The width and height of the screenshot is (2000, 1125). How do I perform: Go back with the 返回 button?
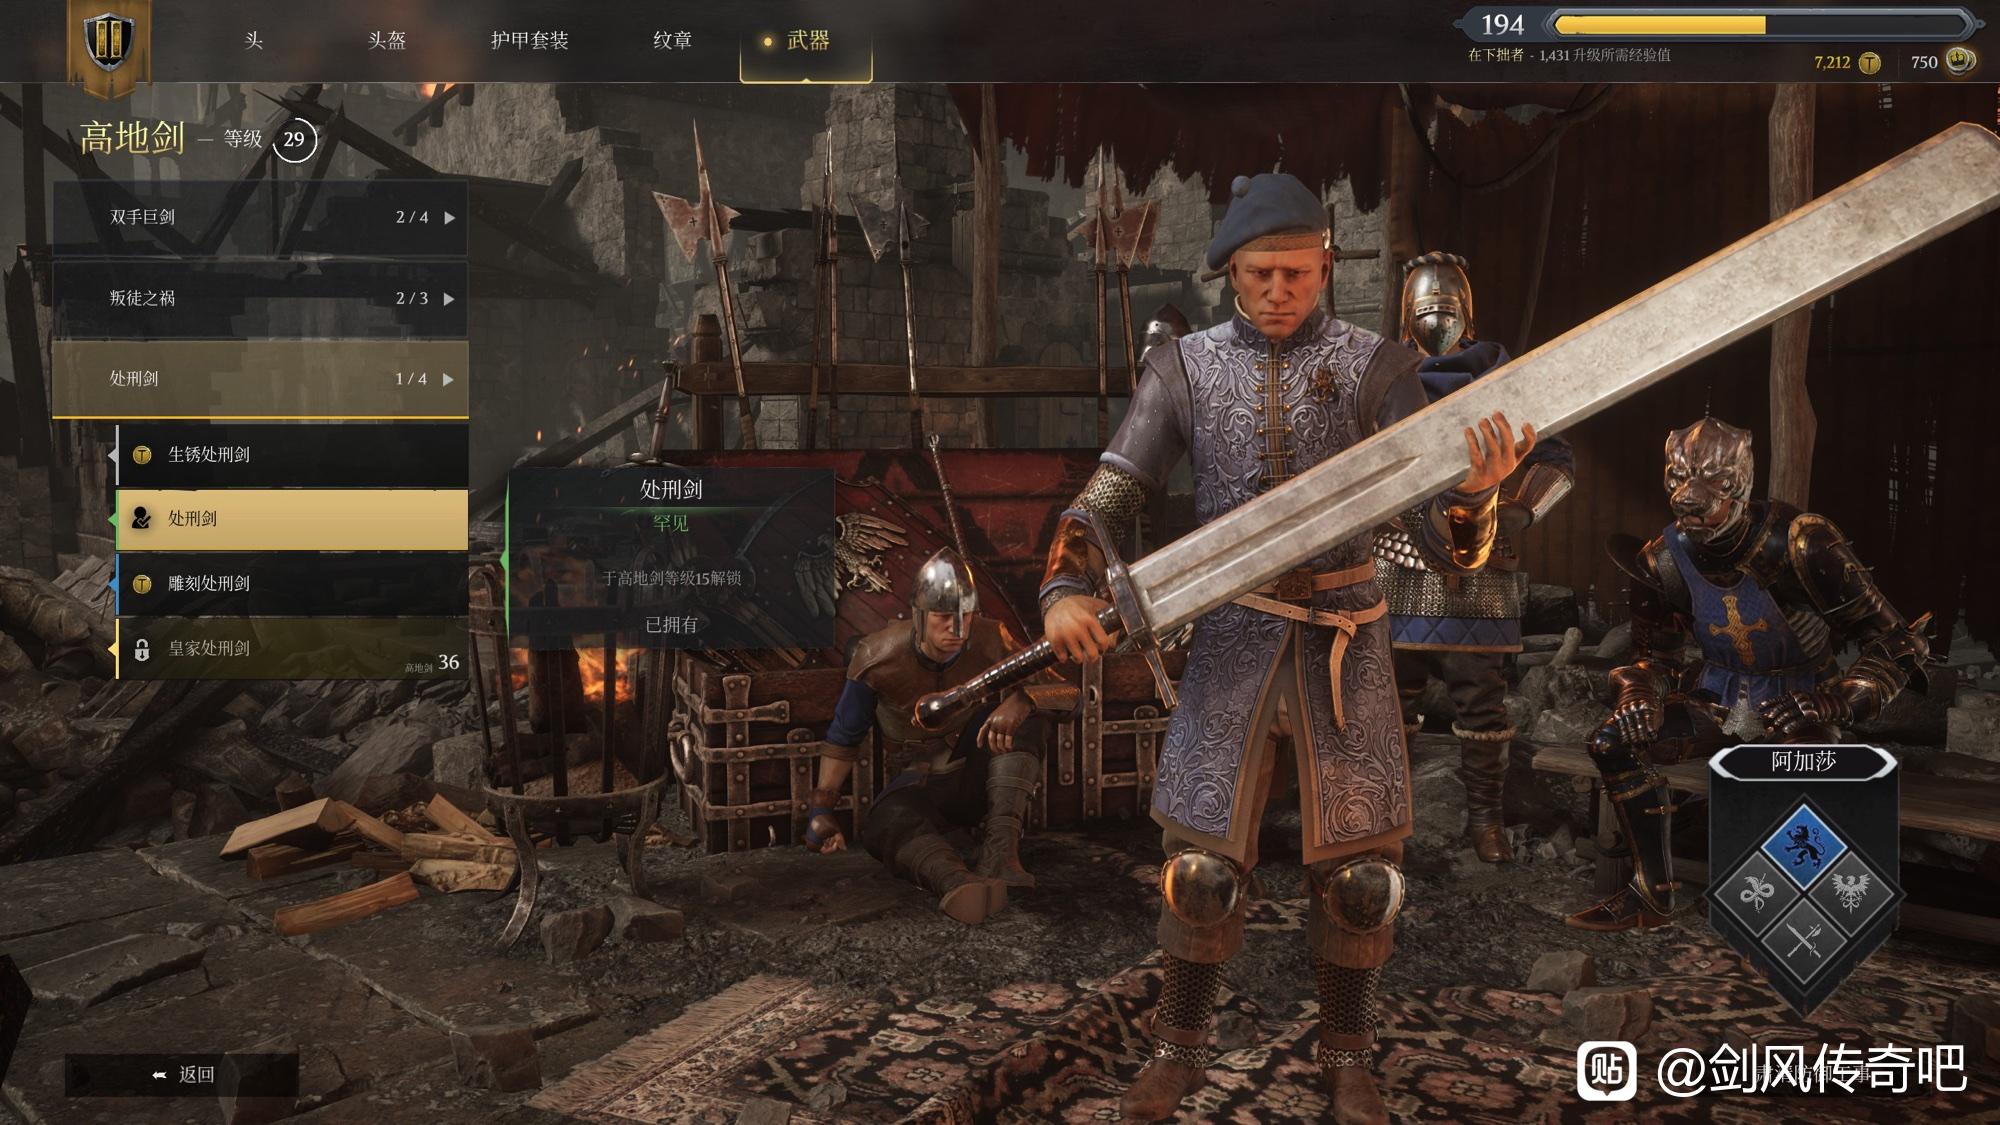point(182,1074)
